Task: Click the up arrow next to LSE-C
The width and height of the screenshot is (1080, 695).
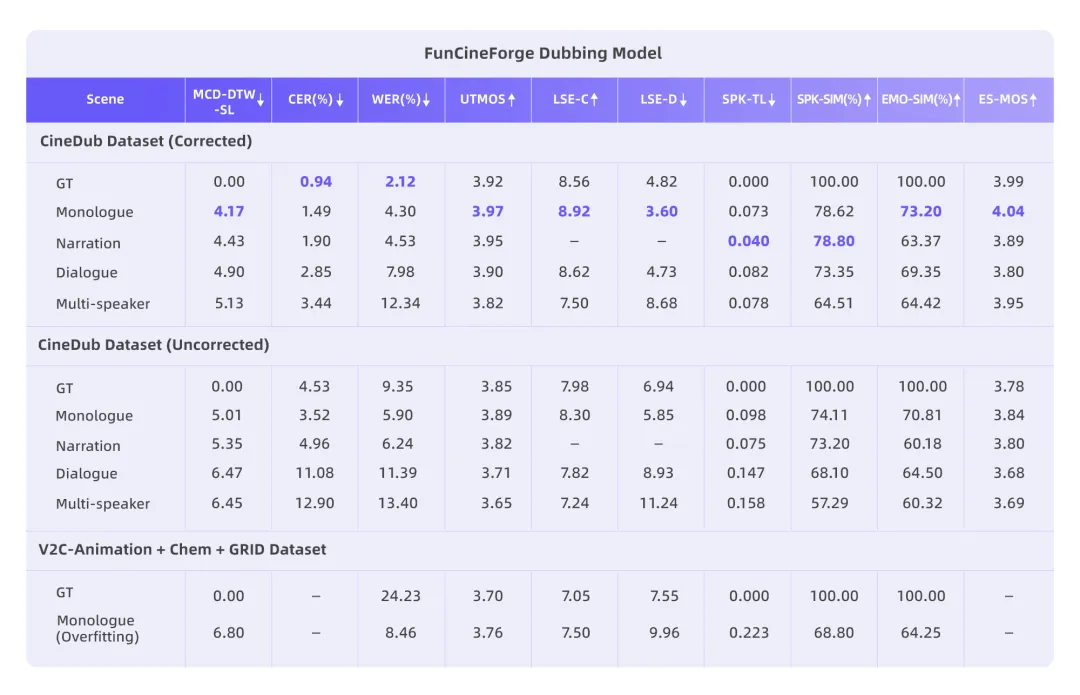Action: 594,100
